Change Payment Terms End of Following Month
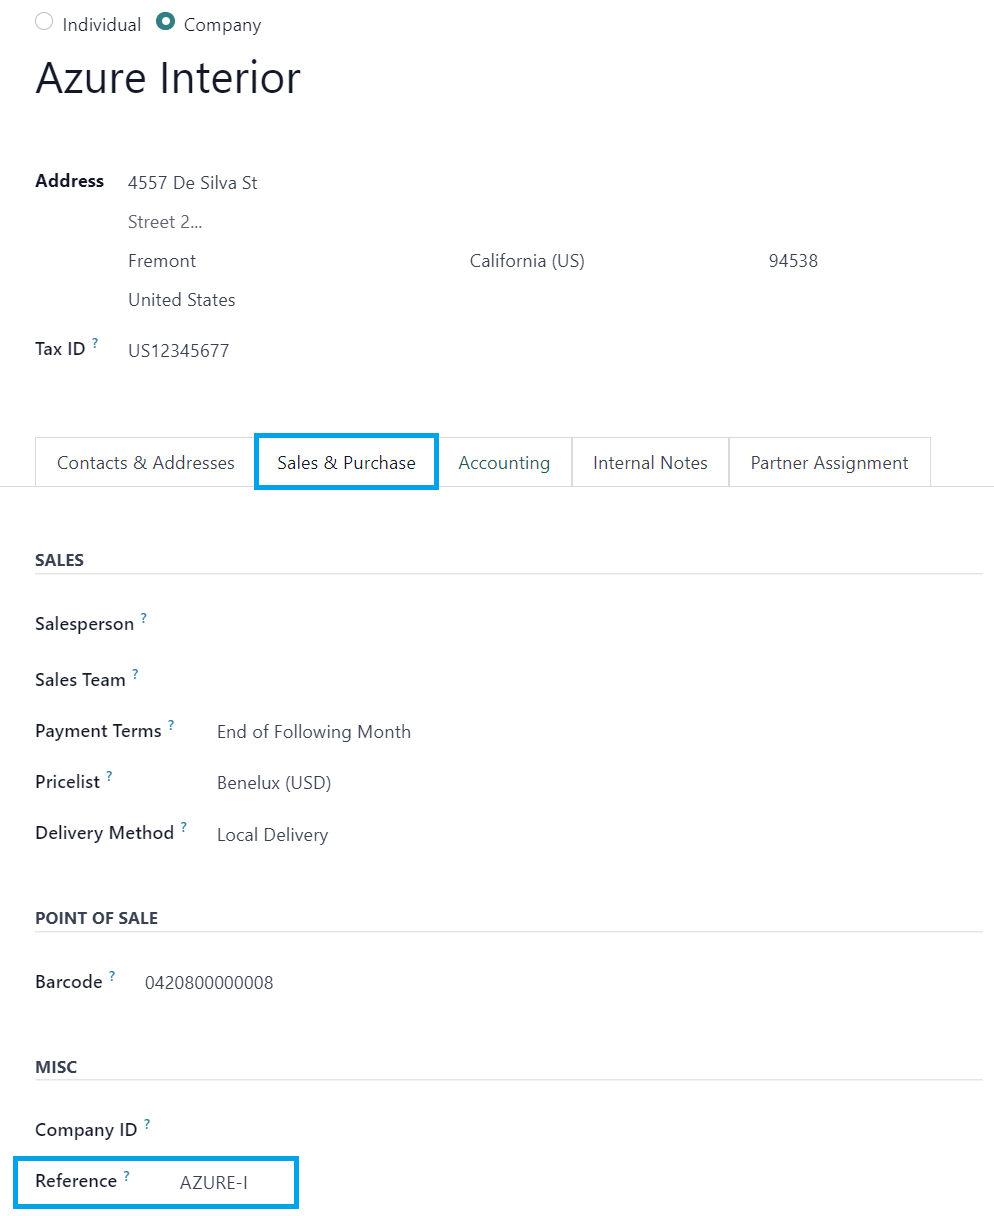 [314, 732]
